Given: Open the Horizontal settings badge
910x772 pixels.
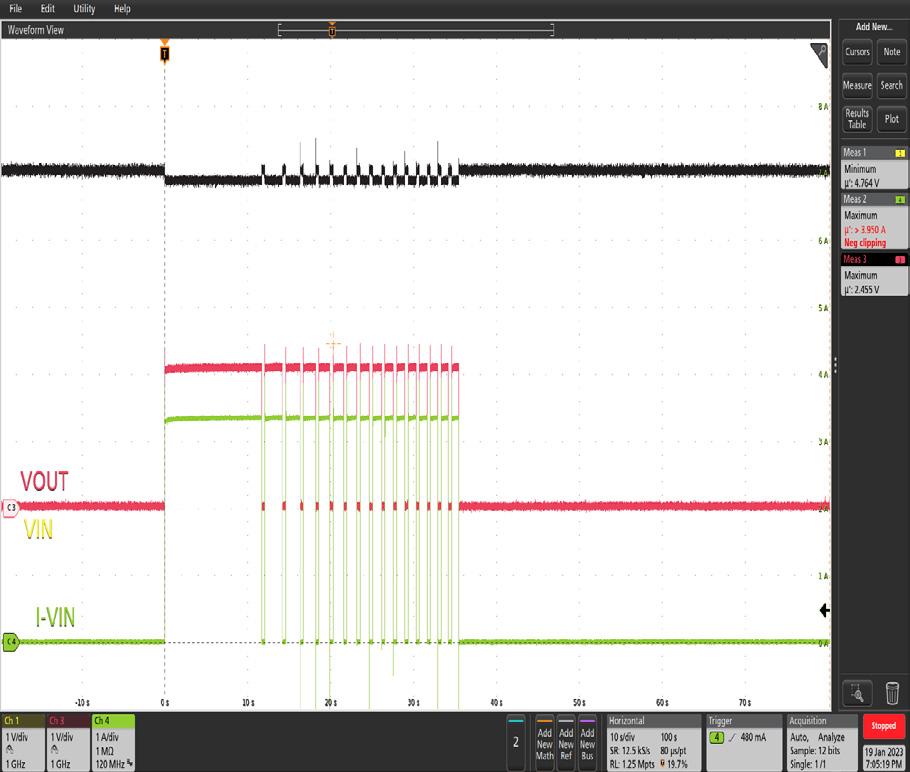Looking at the screenshot, I should [x=653, y=742].
